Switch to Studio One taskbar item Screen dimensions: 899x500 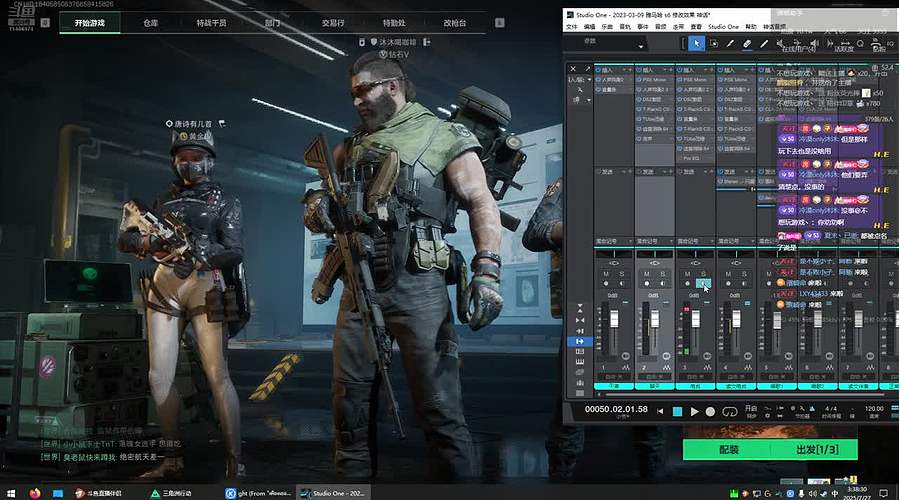[334, 493]
